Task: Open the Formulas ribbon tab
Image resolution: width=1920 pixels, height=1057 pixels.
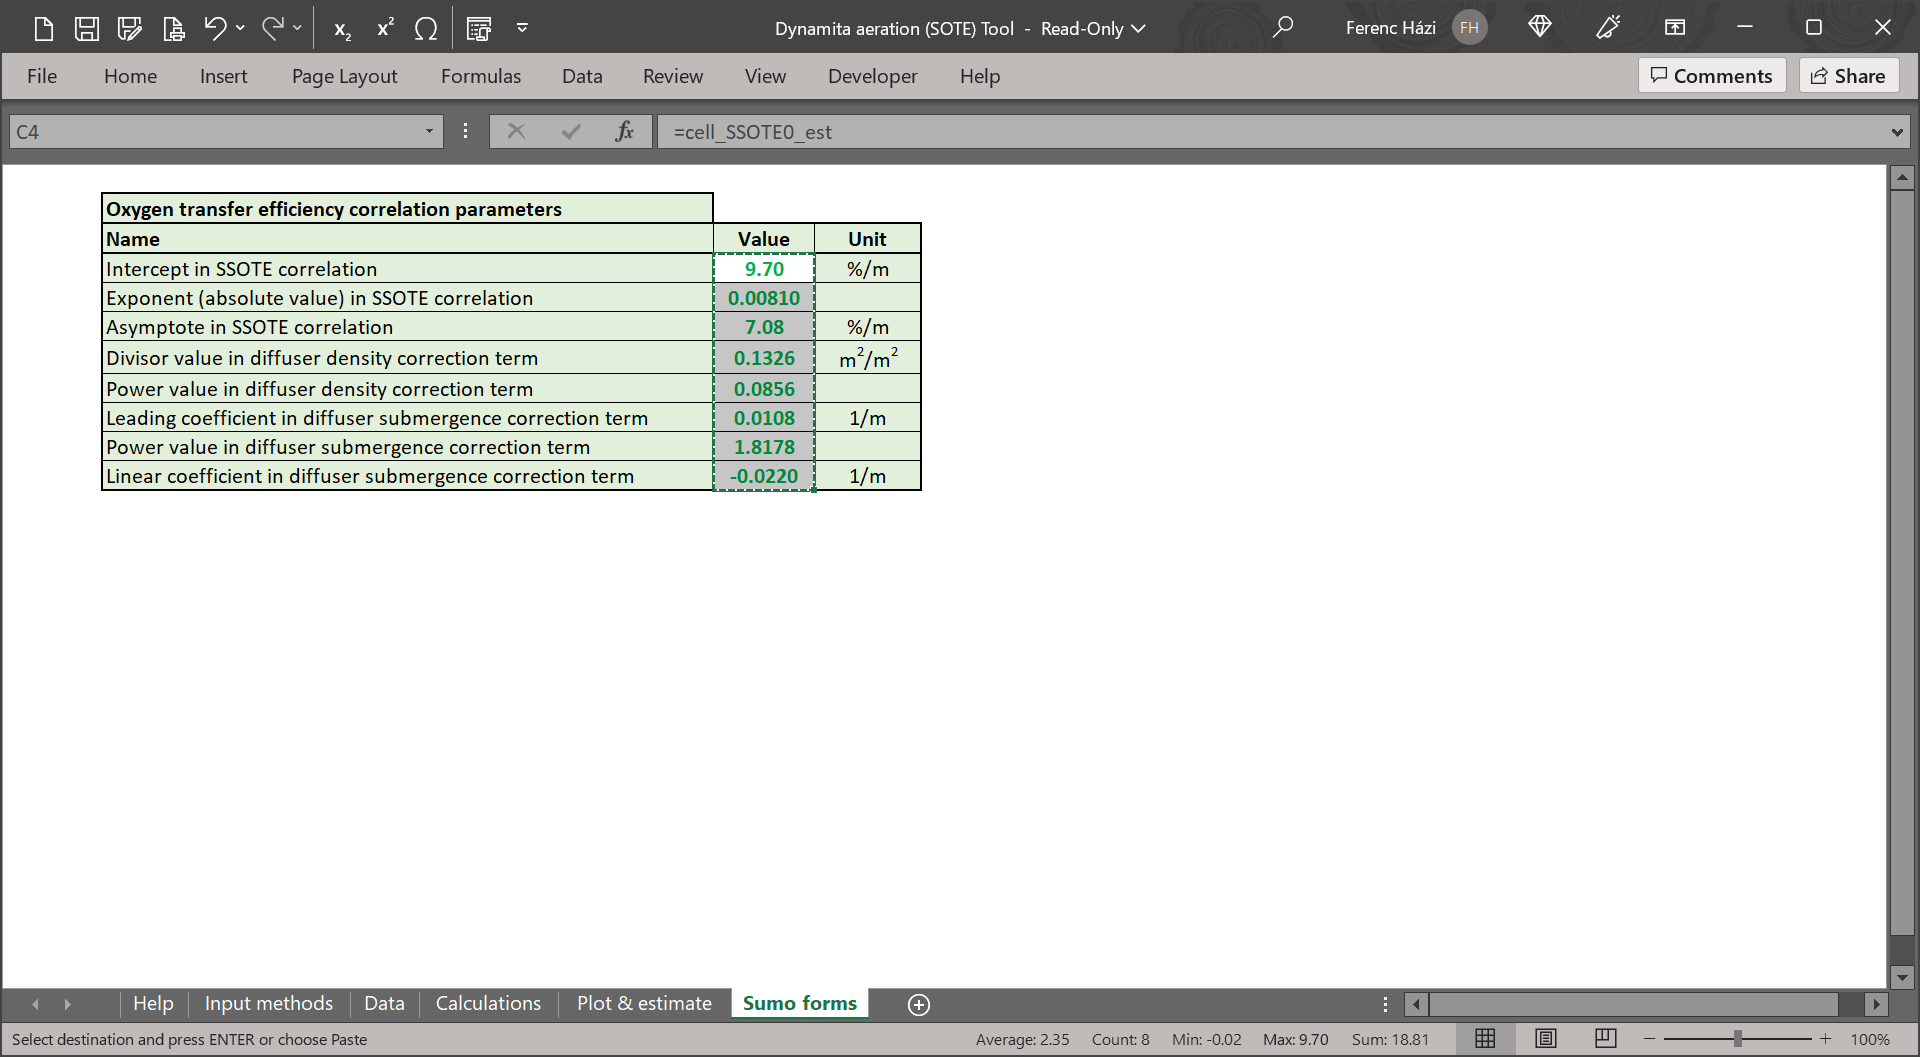Action: click(x=480, y=76)
